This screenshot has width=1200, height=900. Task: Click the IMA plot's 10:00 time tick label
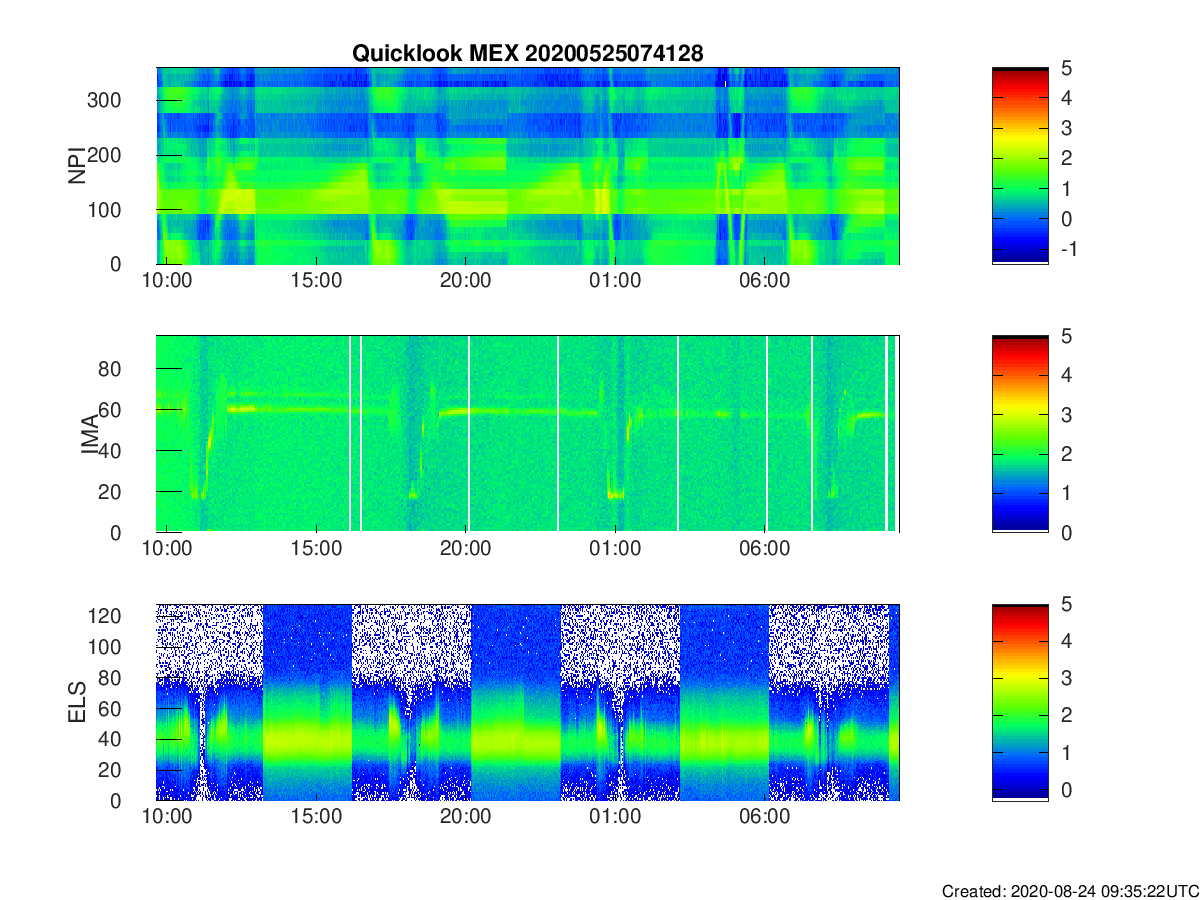click(x=167, y=549)
